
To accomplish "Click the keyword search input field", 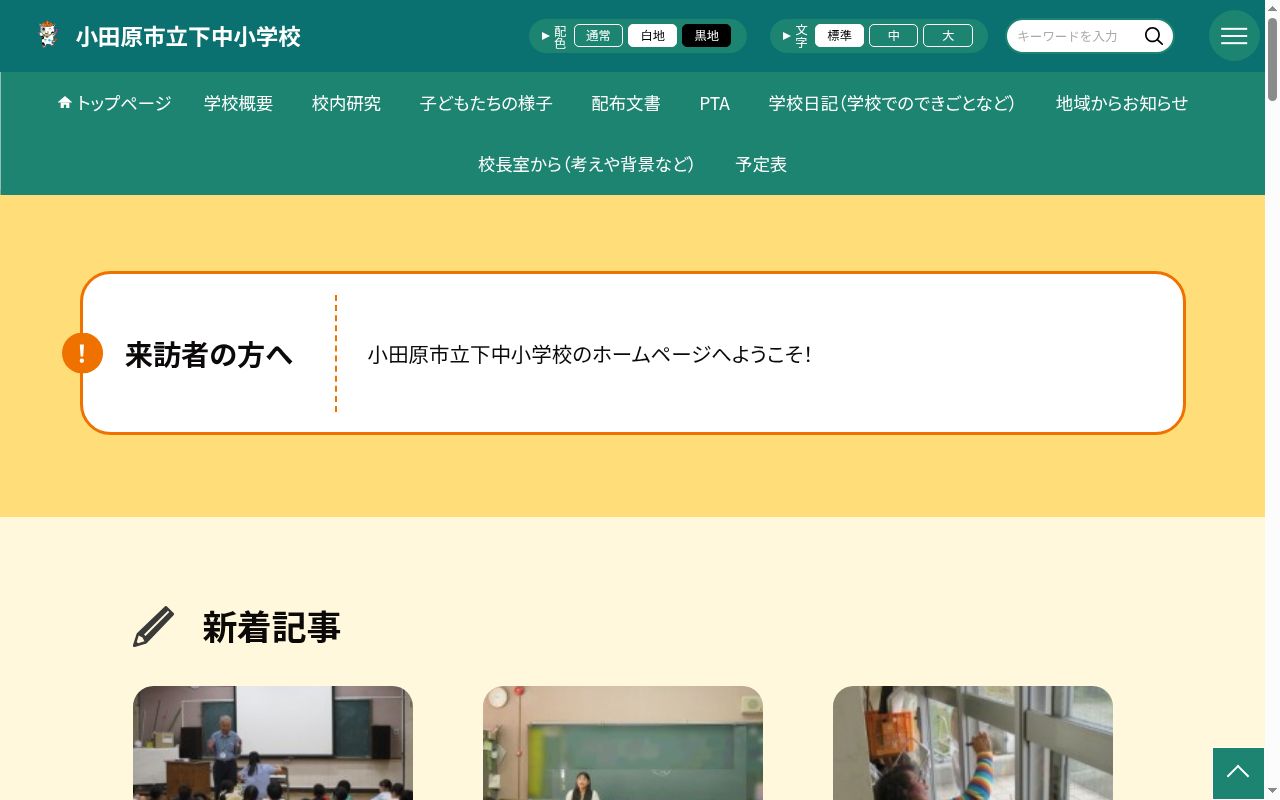I will coord(1074,36).
